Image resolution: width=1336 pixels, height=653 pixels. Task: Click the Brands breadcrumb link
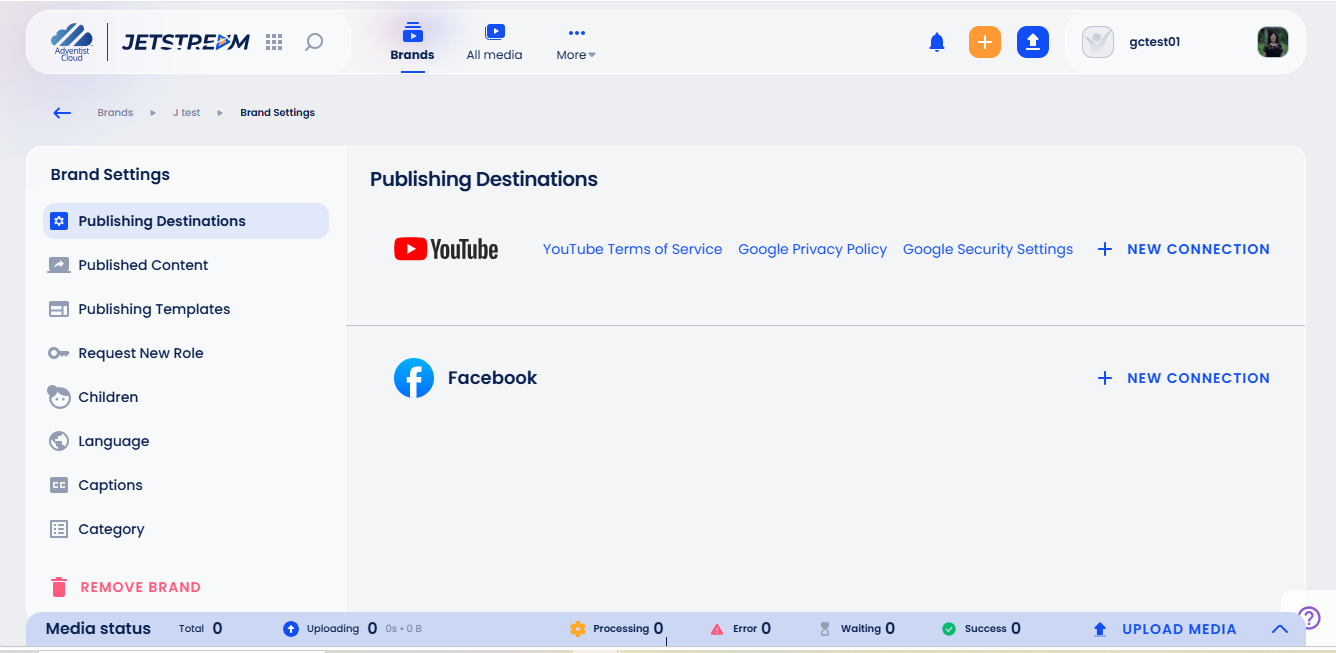(115, 113)
